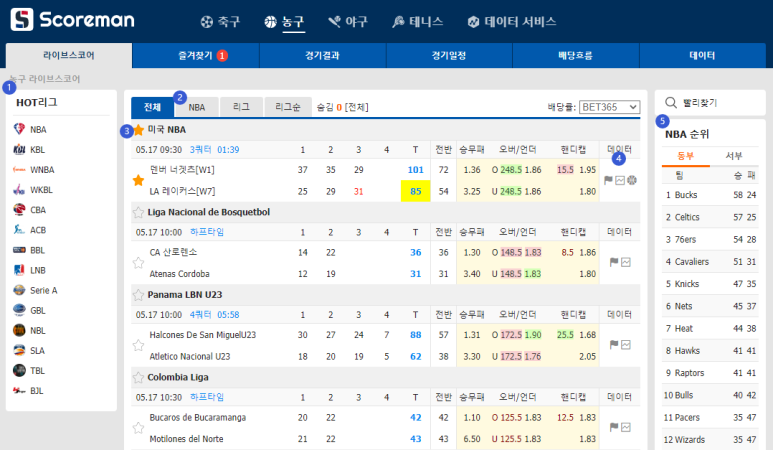Click 숨김 0 [전체] link
Screen dimensions: 773x450
point(342,107)
